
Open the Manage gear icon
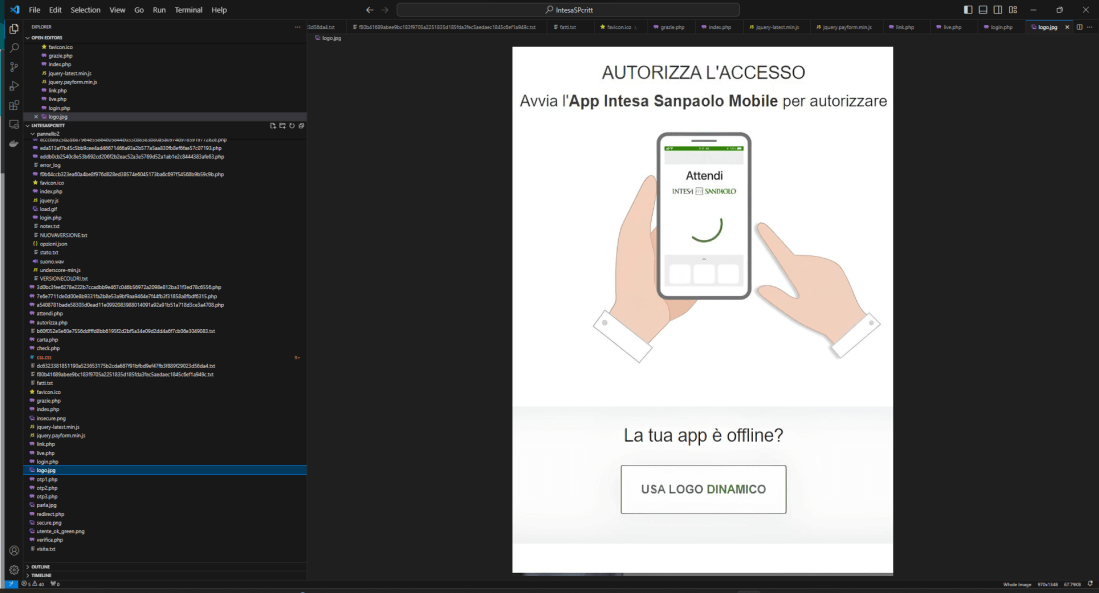pyautogui.click(x=14, y=569)
